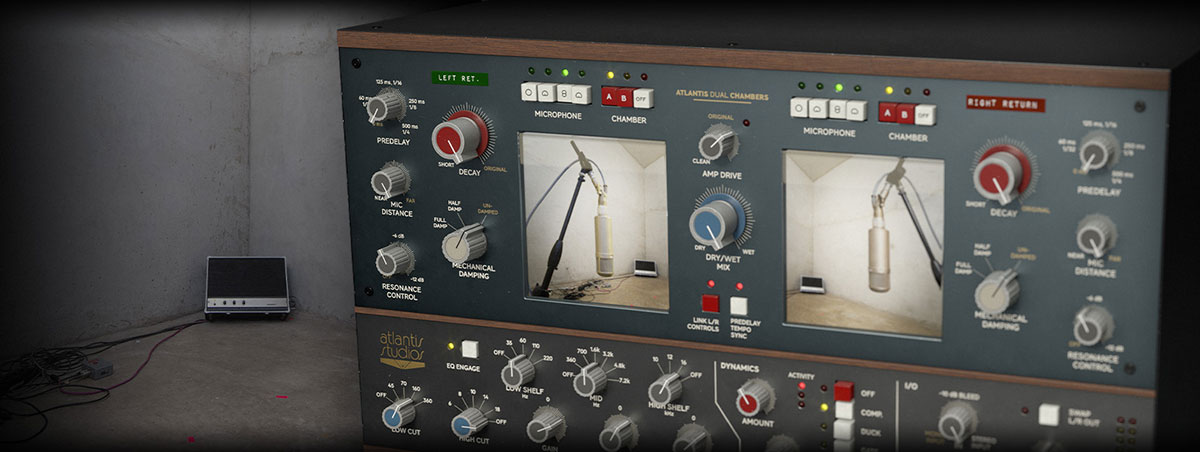Click the left channel Resonance Control knob
The width and height of the screenshot is (1200, 452).
[394, 259]
